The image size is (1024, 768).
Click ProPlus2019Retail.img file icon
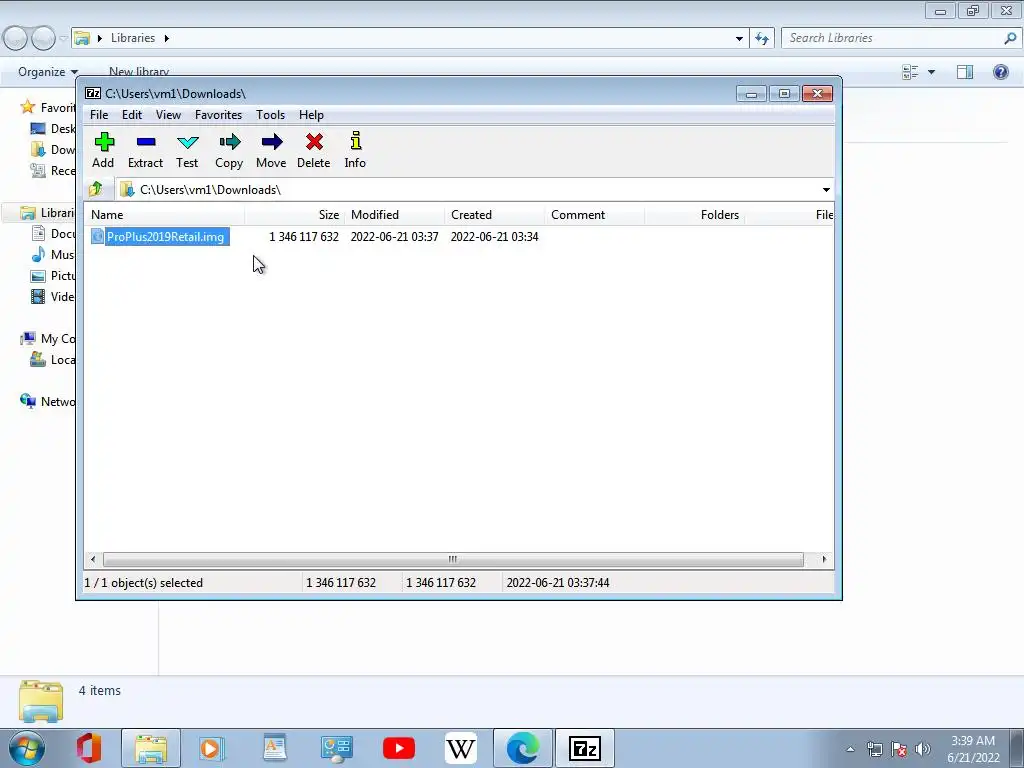97,236
